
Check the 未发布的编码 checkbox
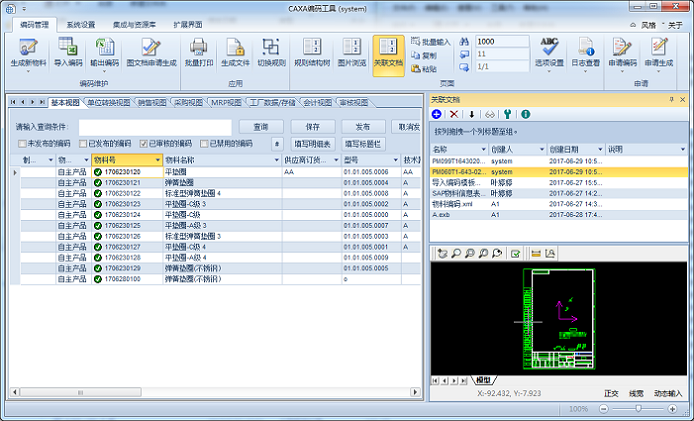(23, 144)
